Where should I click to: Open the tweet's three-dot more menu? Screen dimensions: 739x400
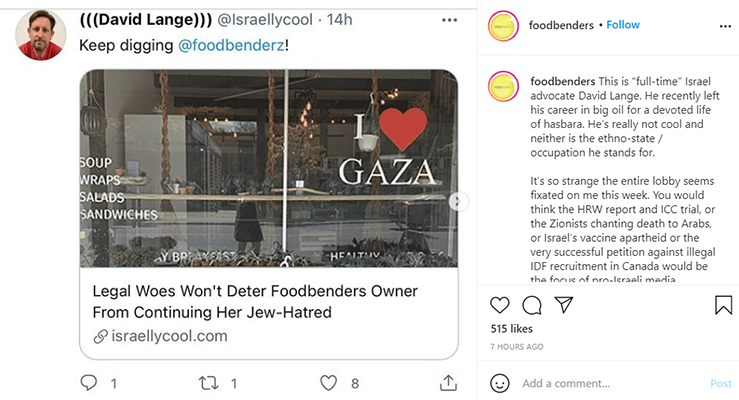point(450,20)
